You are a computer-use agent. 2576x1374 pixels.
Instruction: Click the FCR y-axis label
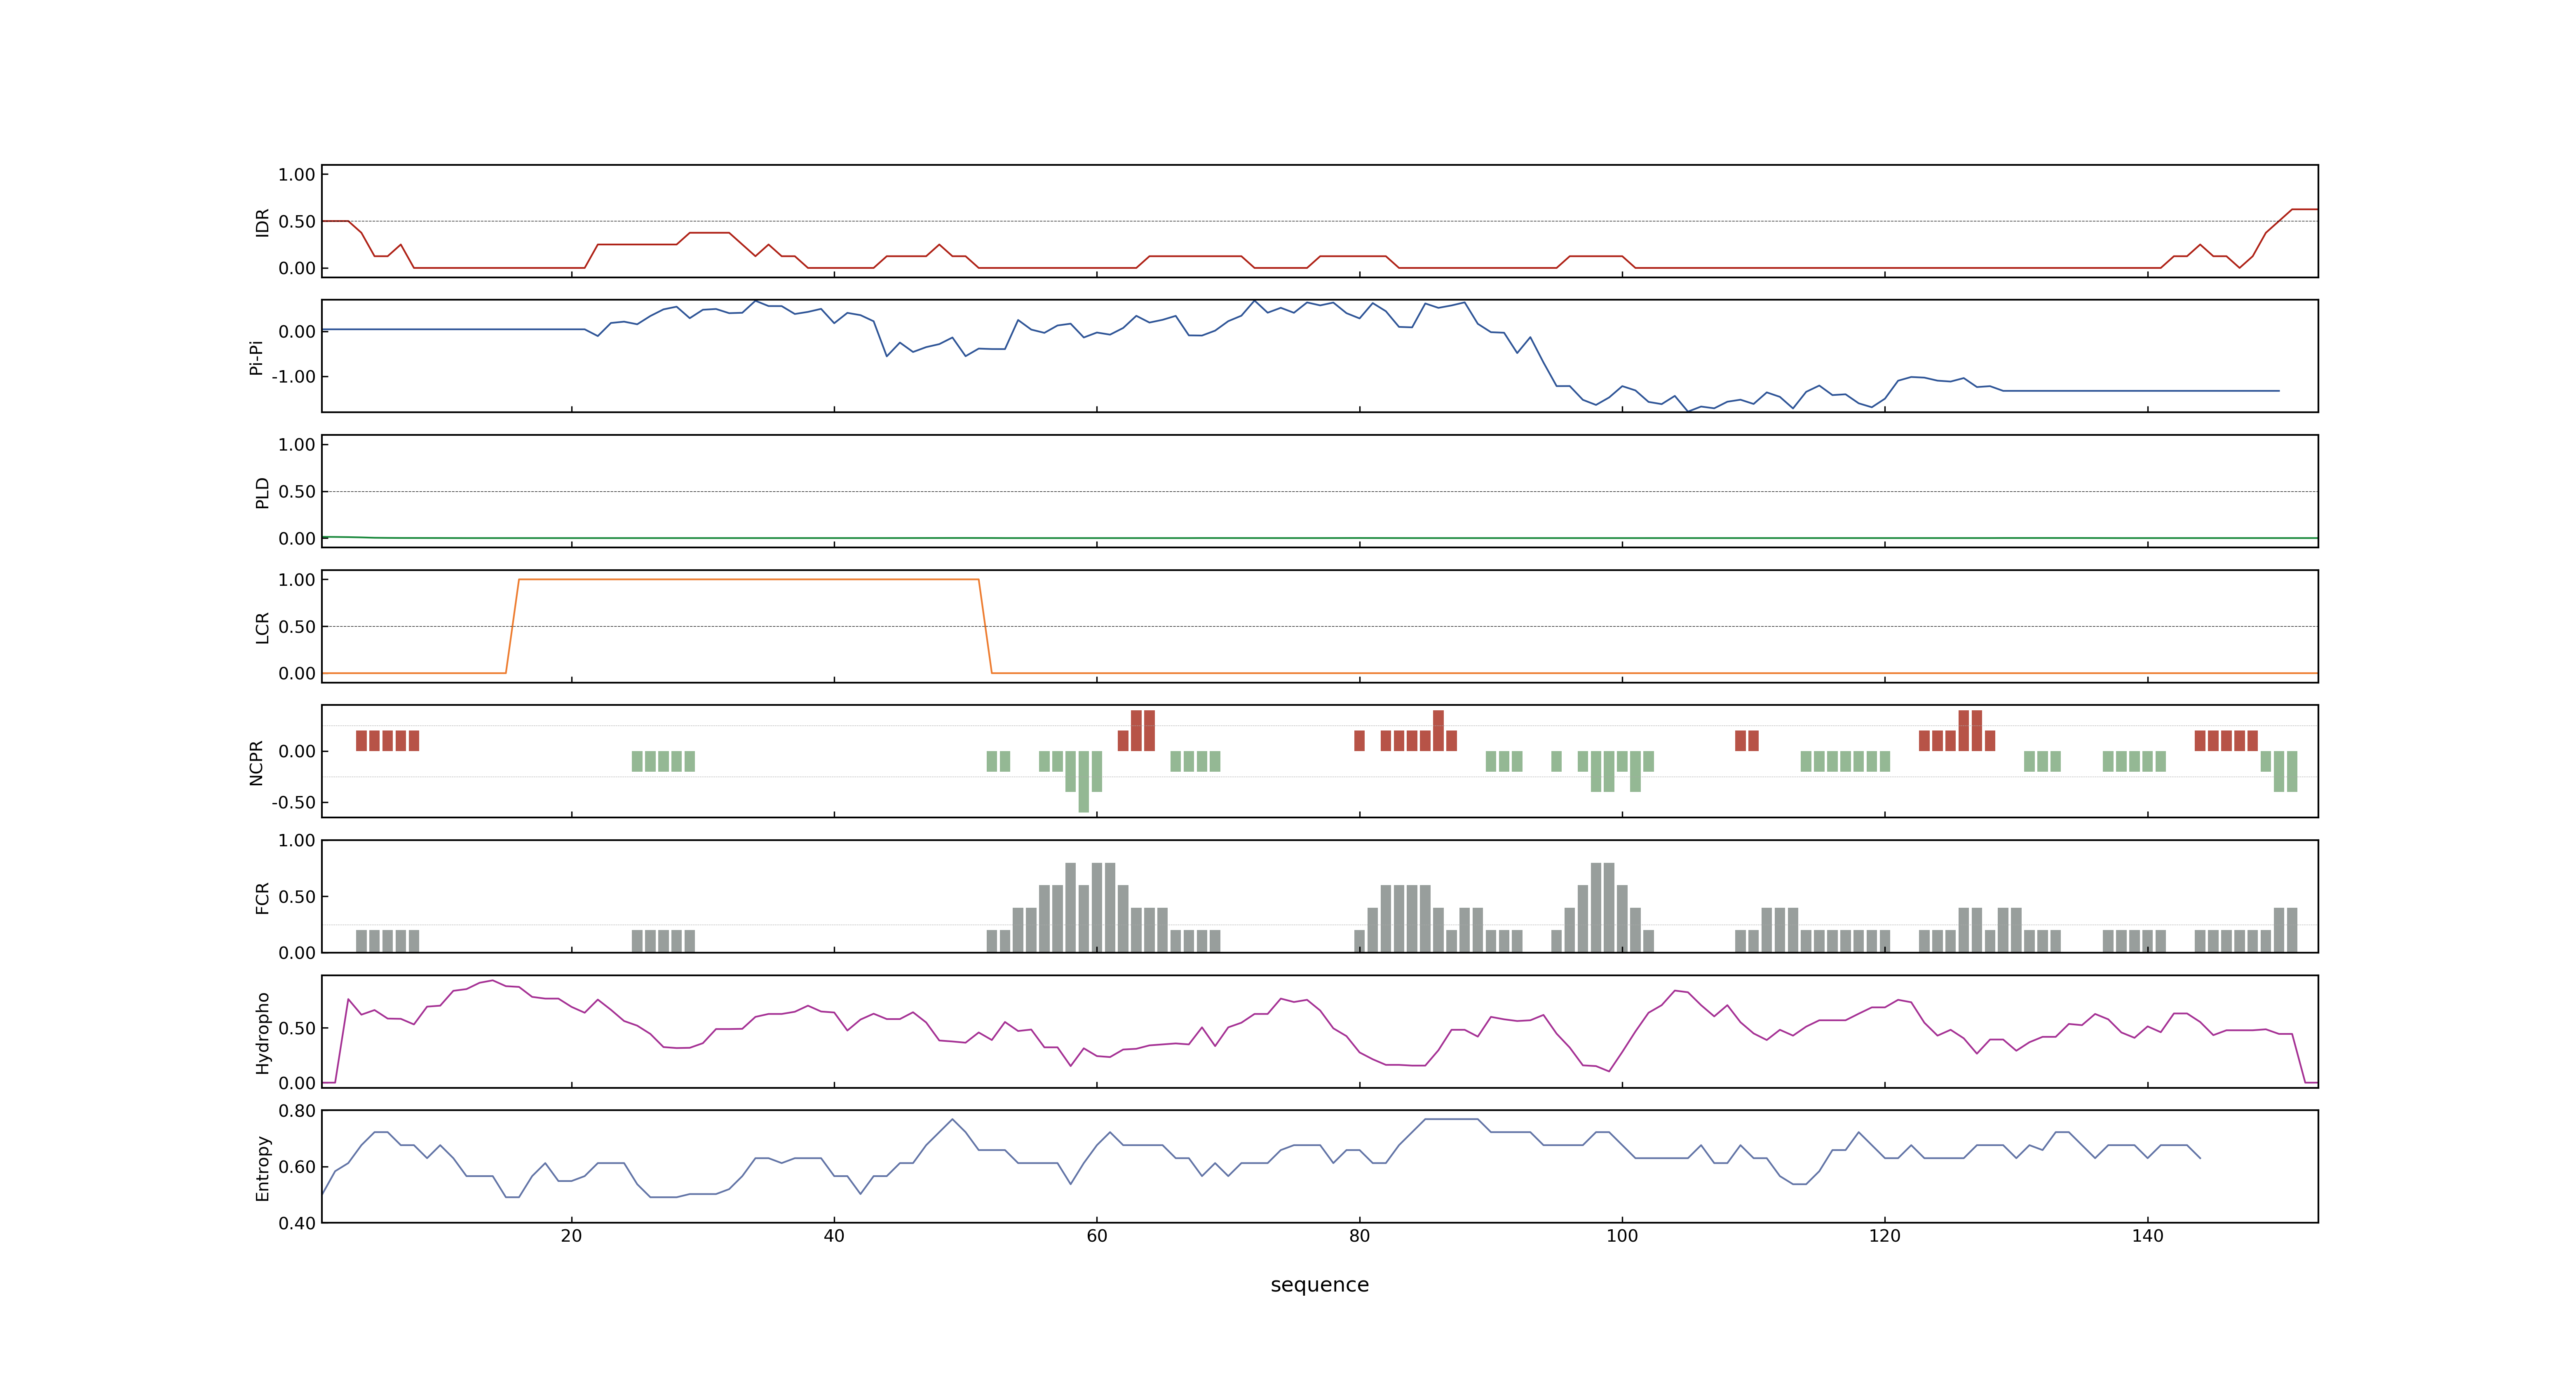pos(263,897)
